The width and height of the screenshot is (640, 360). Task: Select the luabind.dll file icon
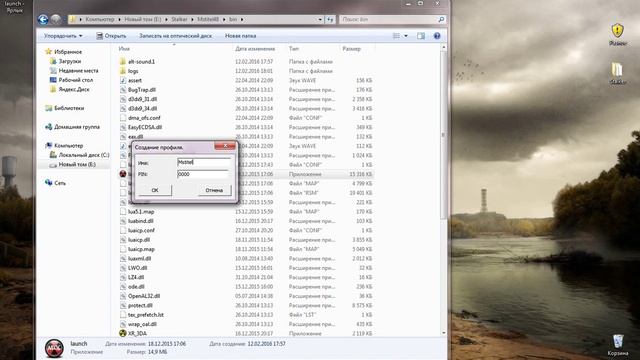(123, 221)
